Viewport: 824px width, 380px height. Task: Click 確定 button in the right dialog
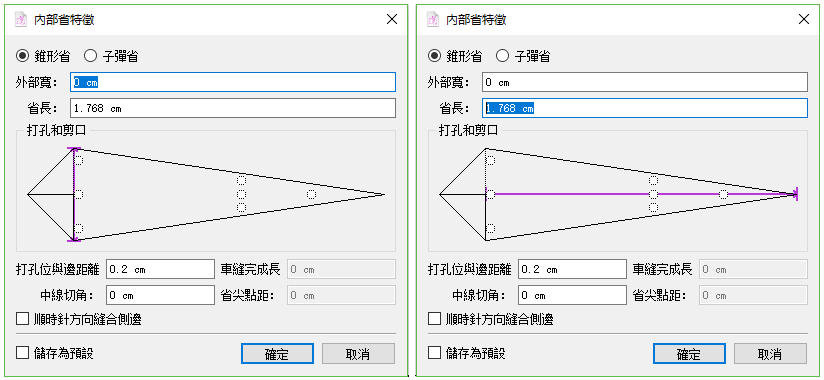[689, 354]
